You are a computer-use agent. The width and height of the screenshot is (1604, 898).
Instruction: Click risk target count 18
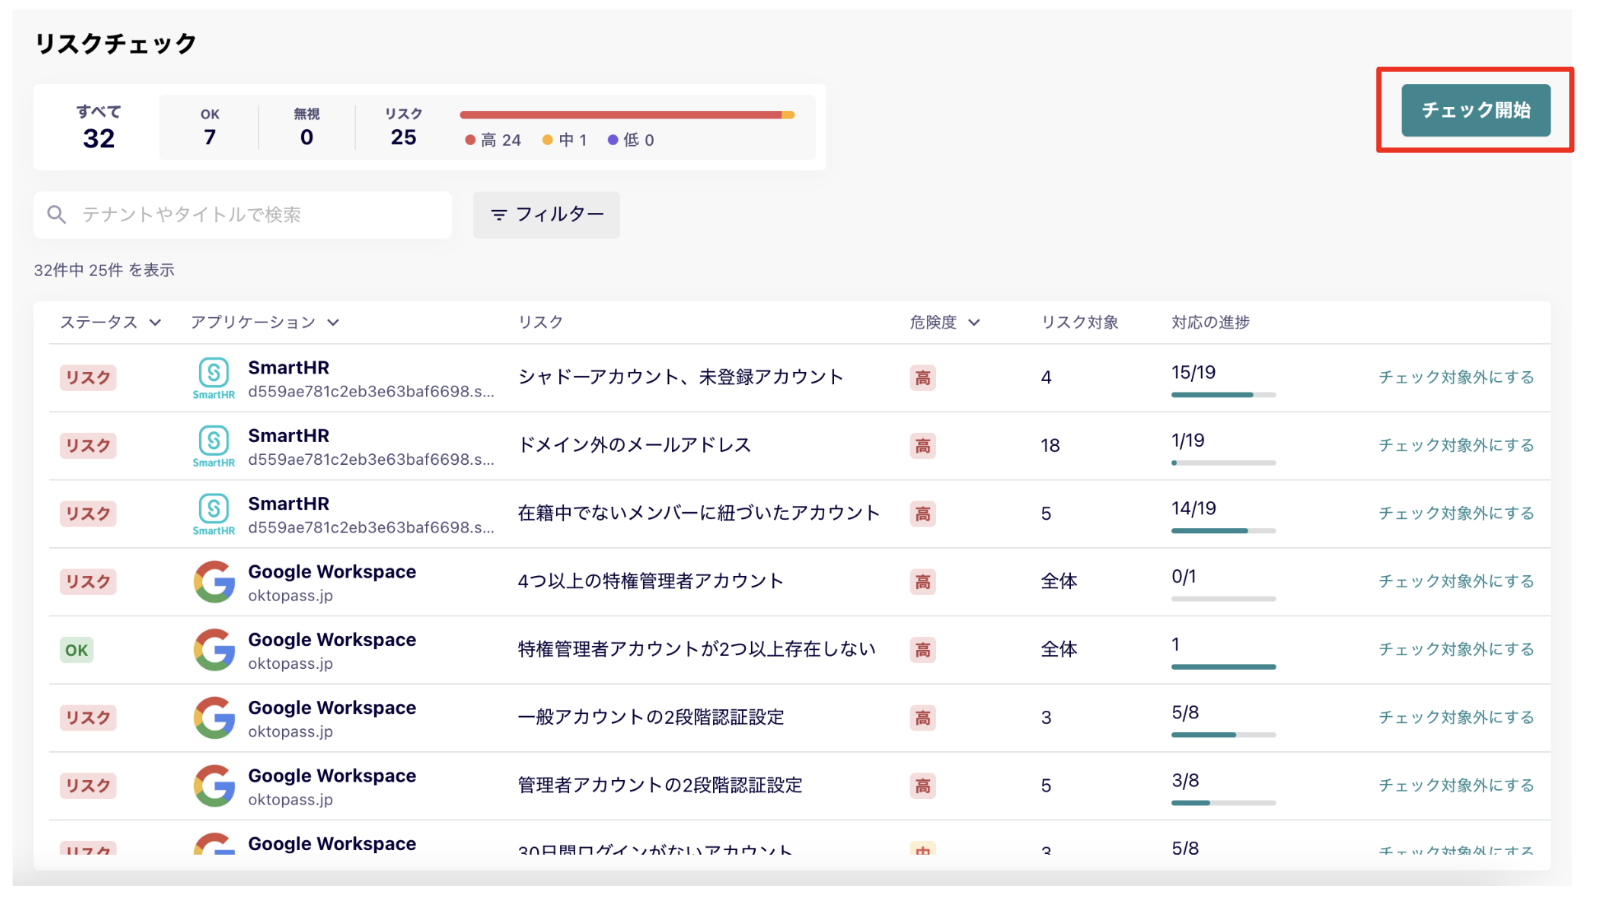click(x=1050, y=446)
